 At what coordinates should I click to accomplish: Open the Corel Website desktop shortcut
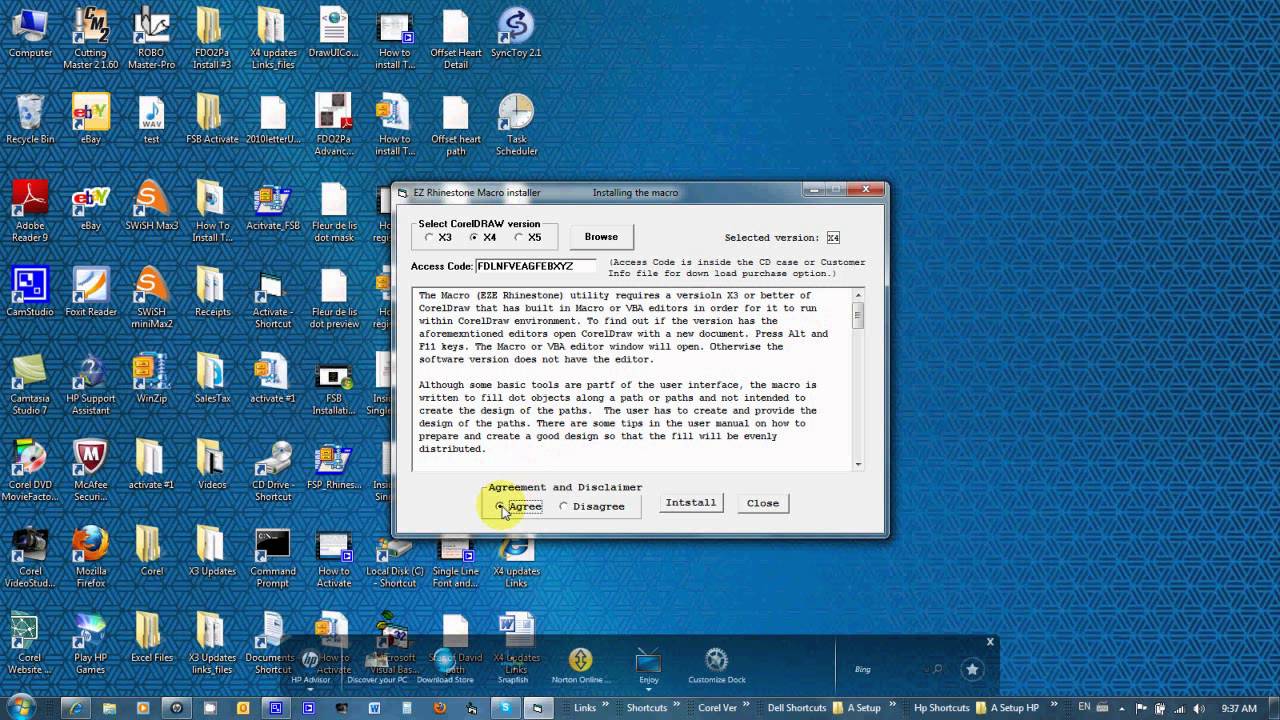[x=30, y=644]
